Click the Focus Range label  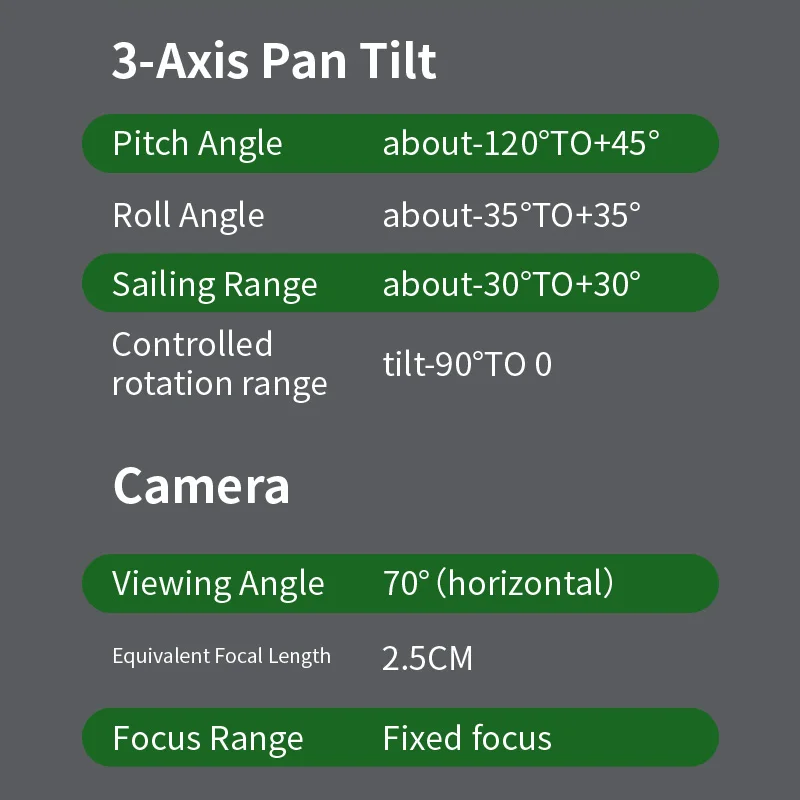point(207,739)
